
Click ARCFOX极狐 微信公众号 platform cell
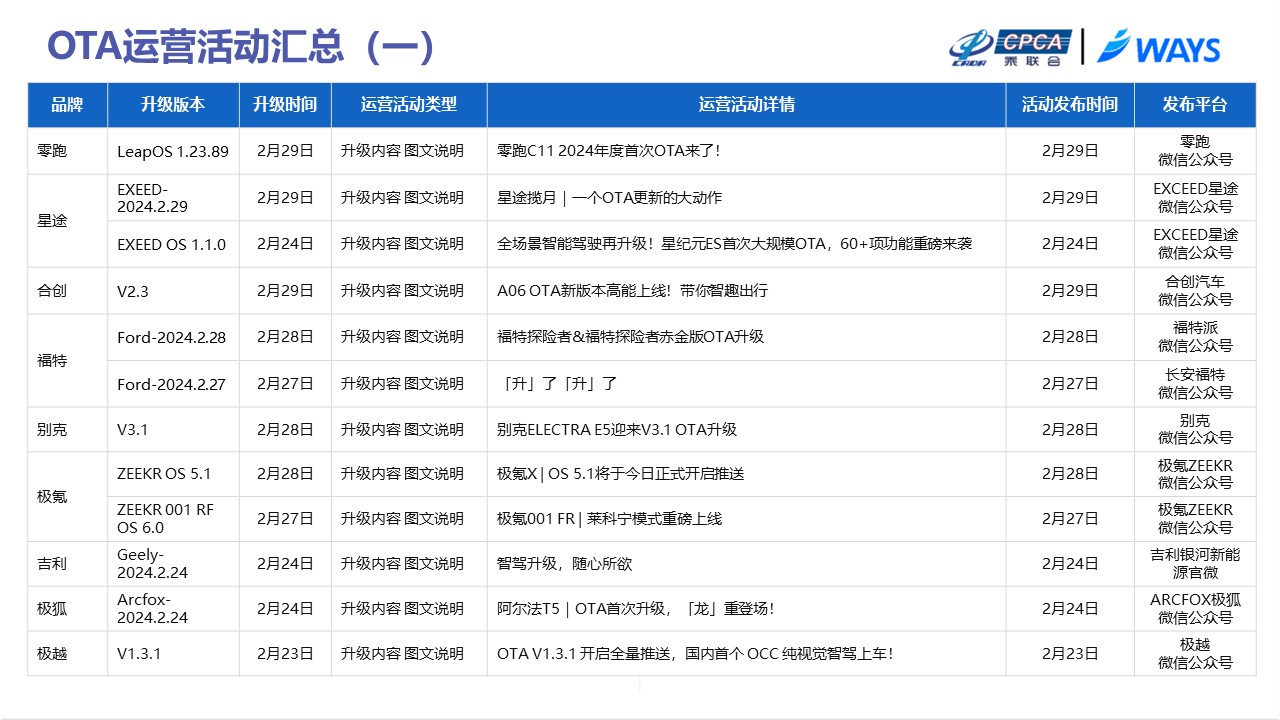tap(1195, 608)
